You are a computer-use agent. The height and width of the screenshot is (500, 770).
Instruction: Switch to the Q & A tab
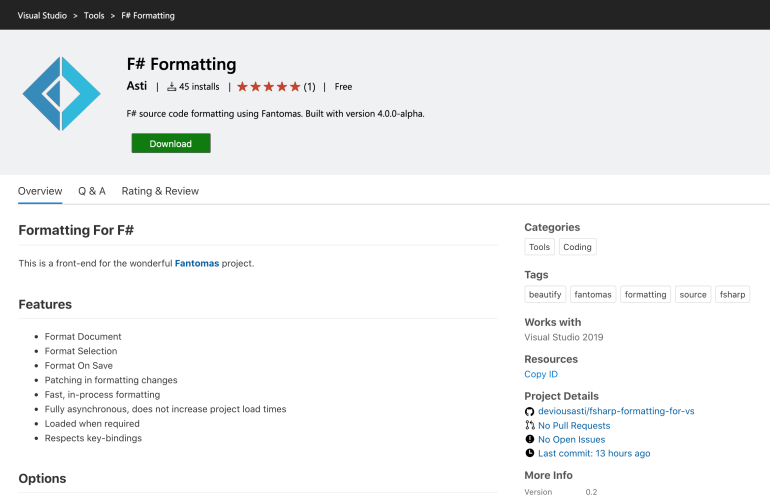[92, 191]
